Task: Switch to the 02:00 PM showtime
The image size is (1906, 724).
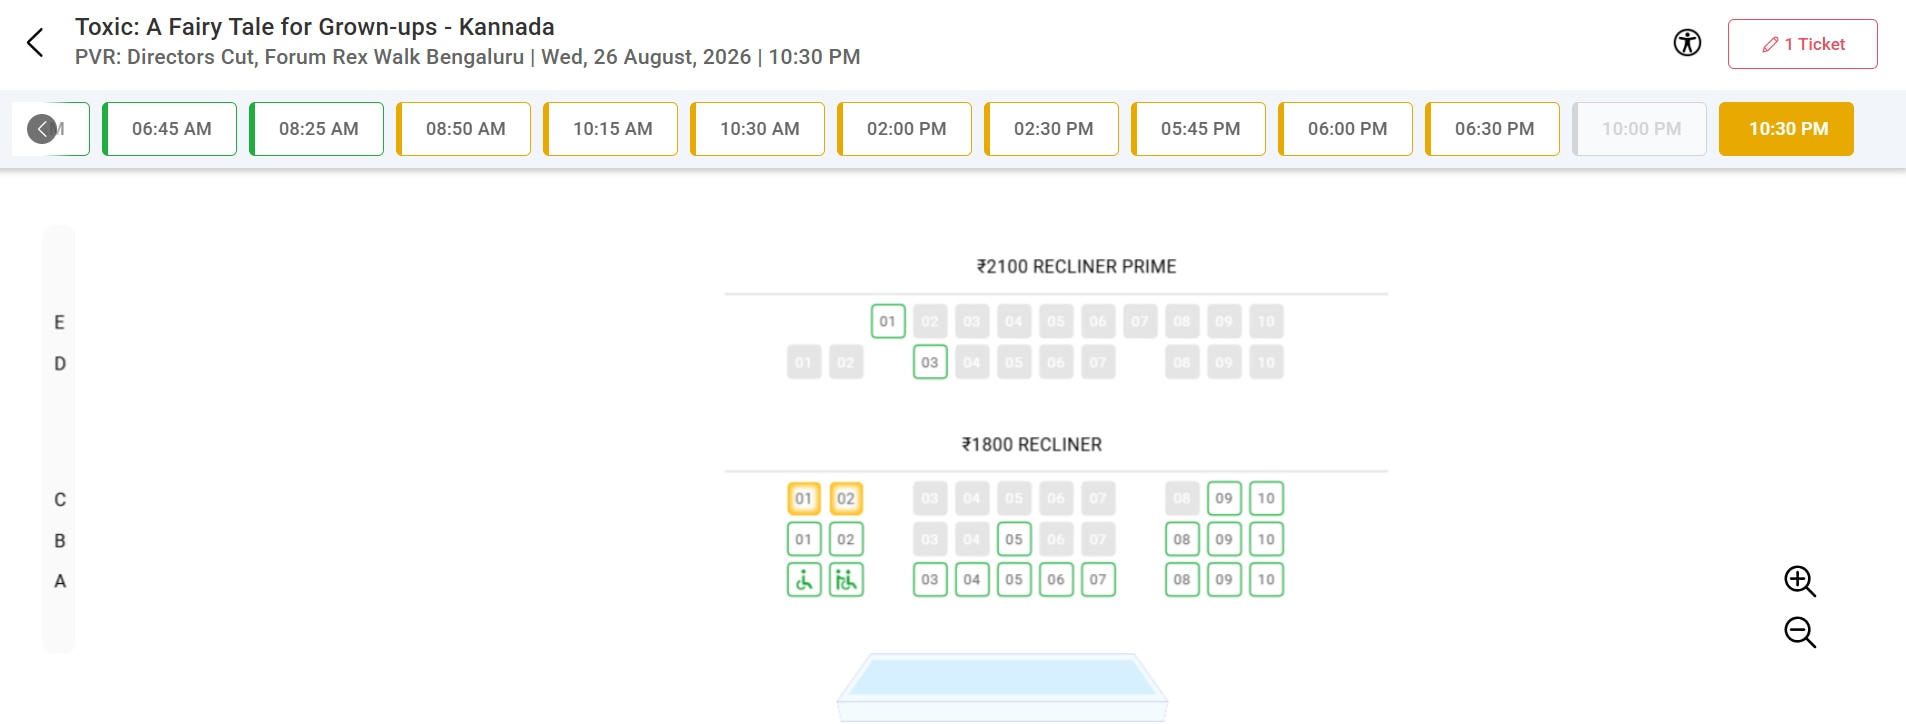Action: click(x=905, y=129)
